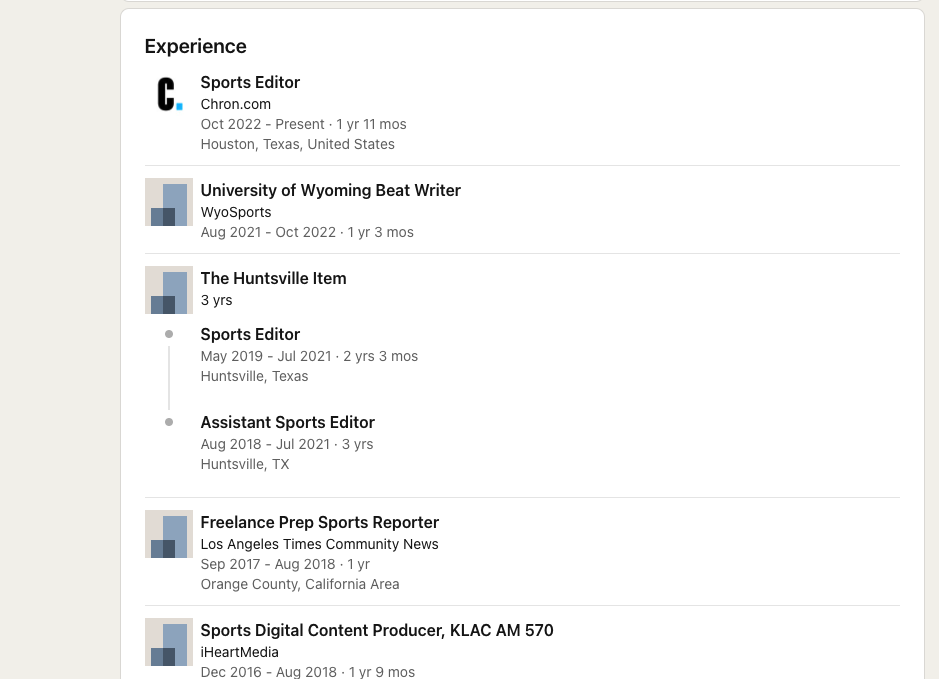The width and height of the screenshot is (939, 679).
Task: Click the timeline dot beside Assistant Sports Editor
Action: coord(169,422)
